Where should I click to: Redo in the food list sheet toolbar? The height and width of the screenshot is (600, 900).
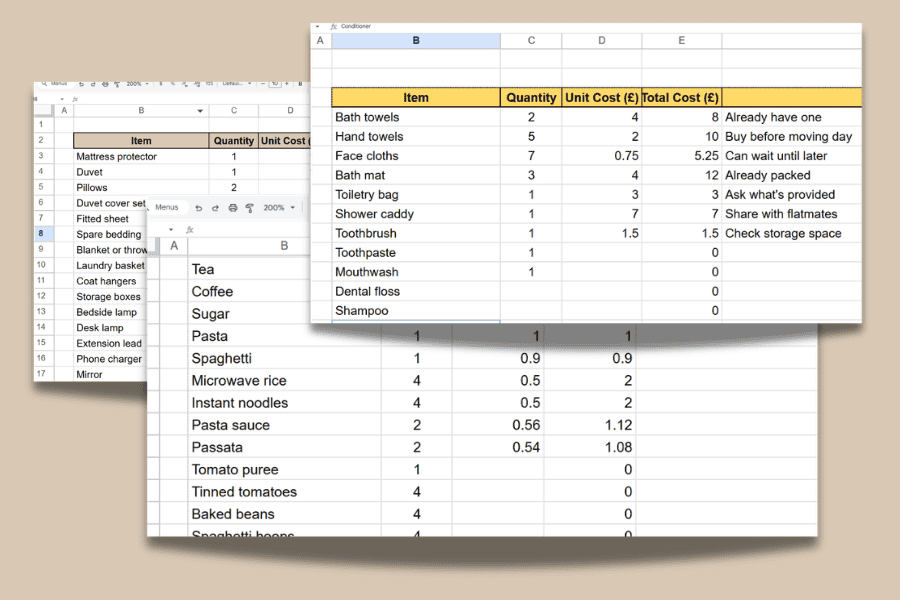coord(215,208)
